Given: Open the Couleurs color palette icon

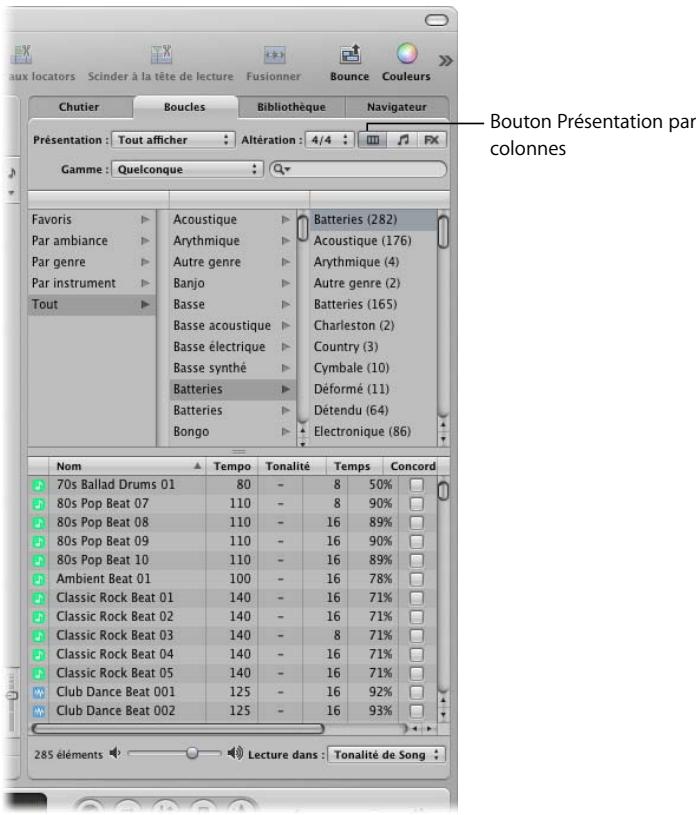Looking at the screenshot, I should click(x=406, y=54).
